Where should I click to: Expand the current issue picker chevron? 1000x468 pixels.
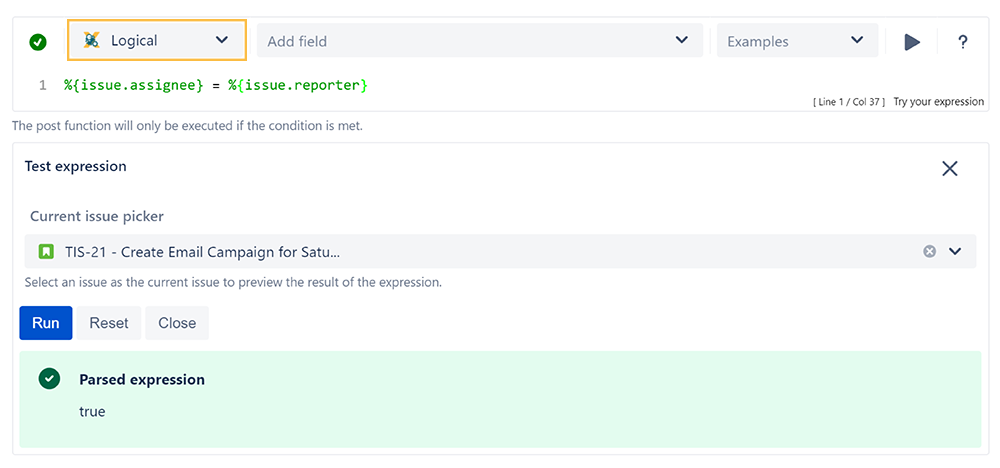point(955,251)
